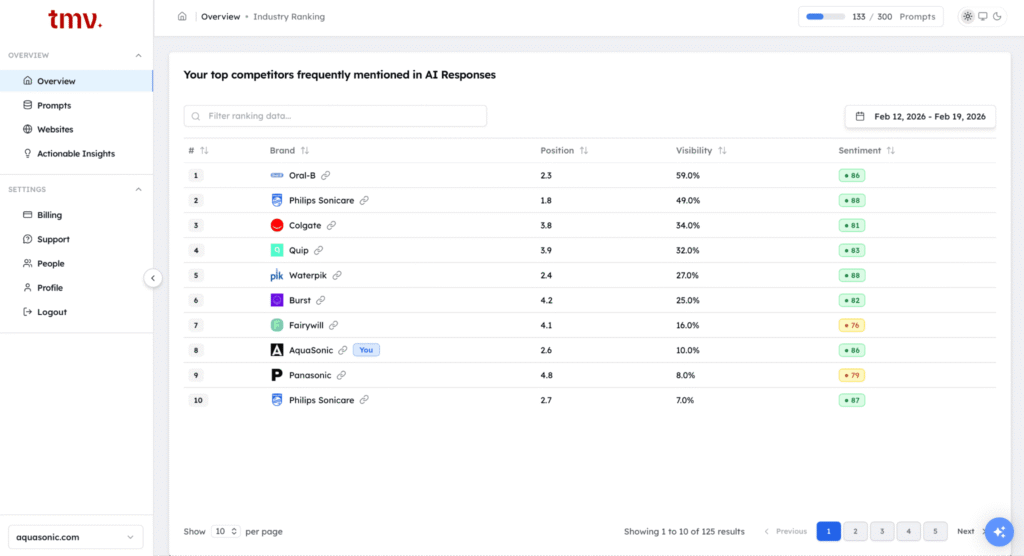Click the Panasonic brand logo
Image resolution: width=1024 pixels, height=556 pixels.
pos(277,375)
